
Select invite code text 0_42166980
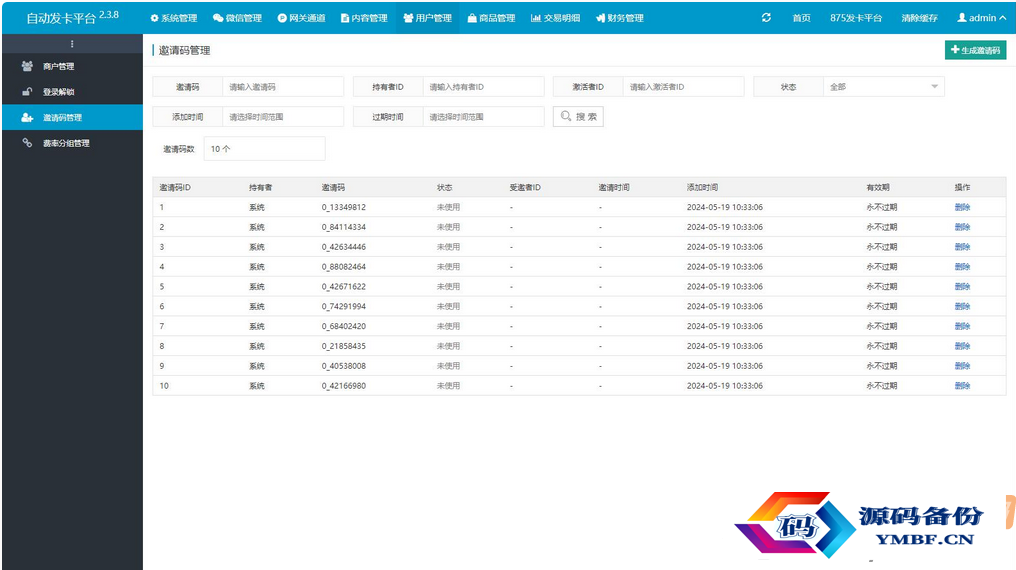343,386
